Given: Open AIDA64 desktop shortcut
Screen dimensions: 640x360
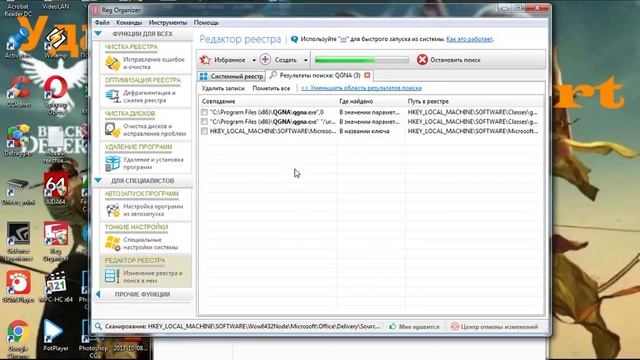Looking at the screenshot, I should pyautogui.click(x=56, y=188).
